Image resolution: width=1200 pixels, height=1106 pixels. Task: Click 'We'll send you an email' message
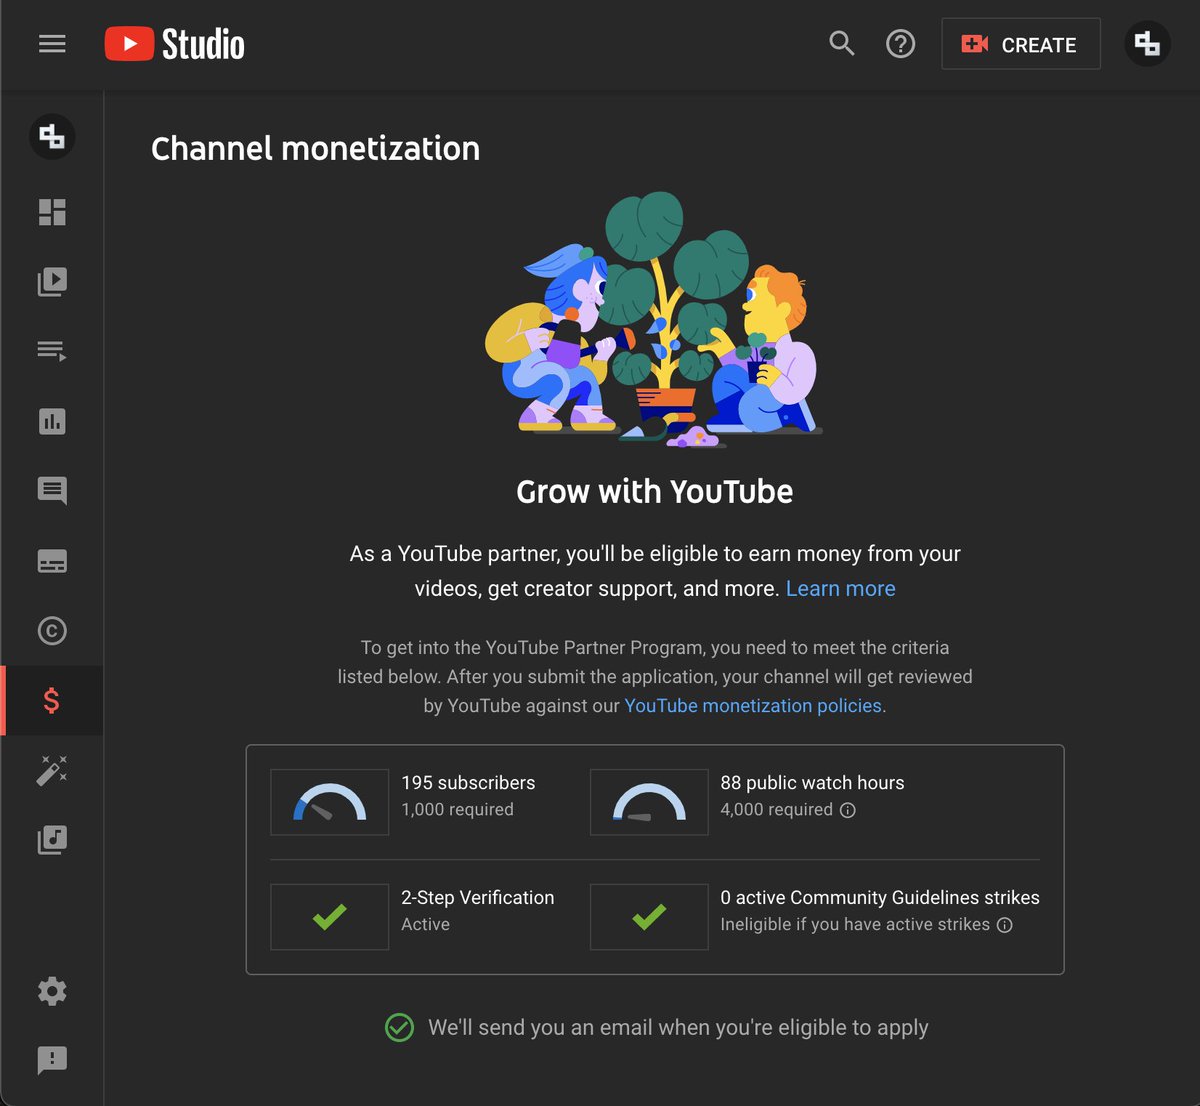tap(678, 1027)
